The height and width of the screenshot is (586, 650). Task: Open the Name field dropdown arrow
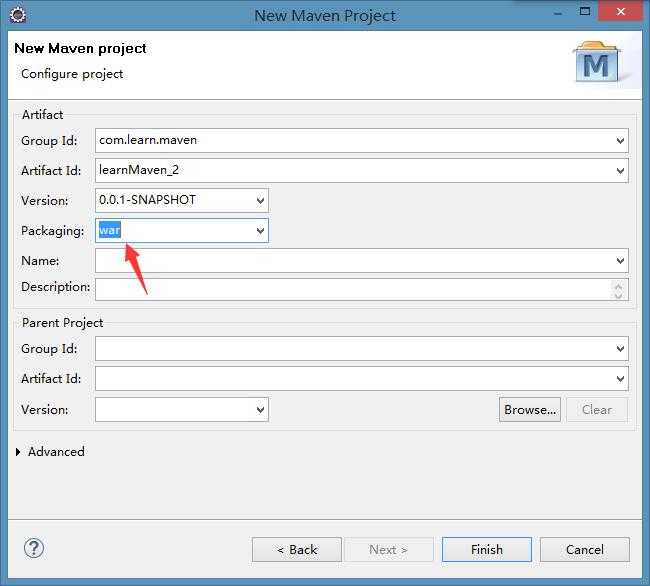tap(620, 261)
